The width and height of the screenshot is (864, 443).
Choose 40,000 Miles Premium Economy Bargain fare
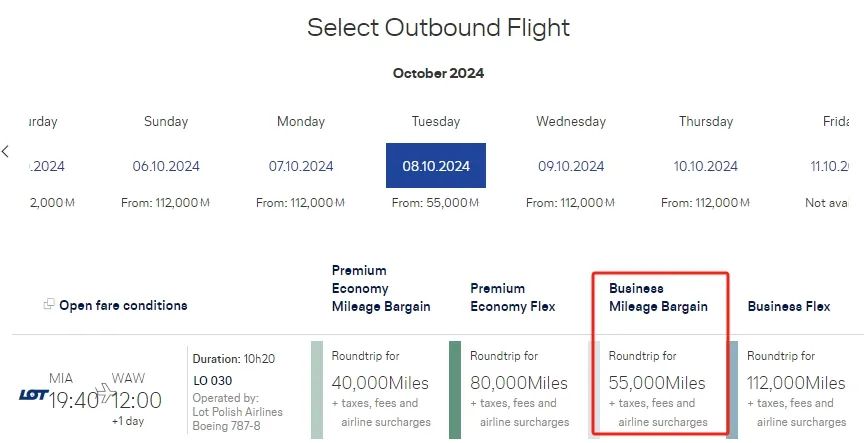pyautogui.click(x=380, y=390)
